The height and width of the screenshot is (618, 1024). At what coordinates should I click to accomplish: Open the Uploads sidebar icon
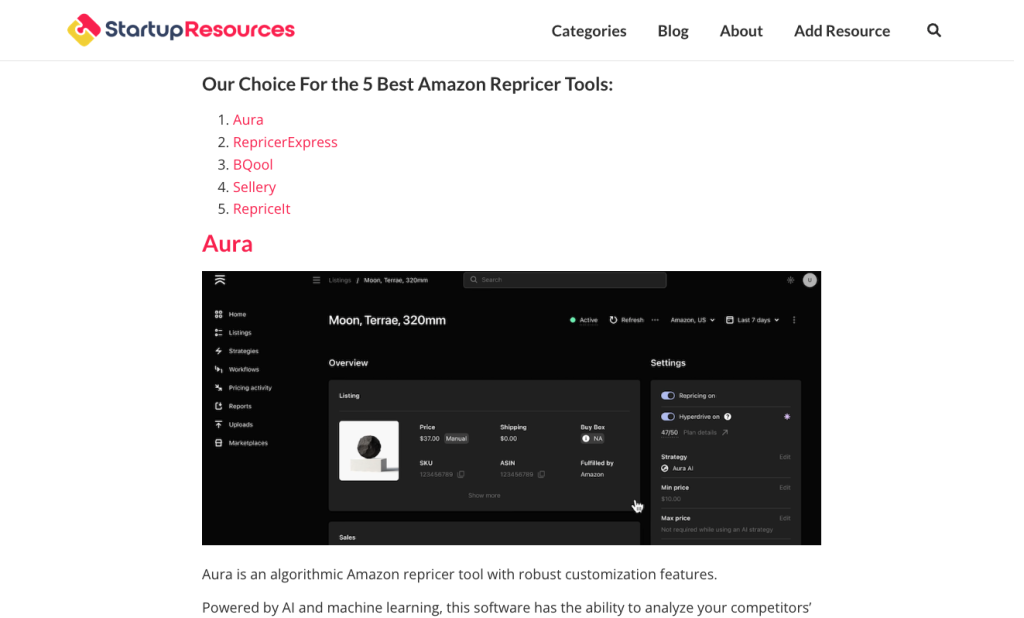click(218, 424)
